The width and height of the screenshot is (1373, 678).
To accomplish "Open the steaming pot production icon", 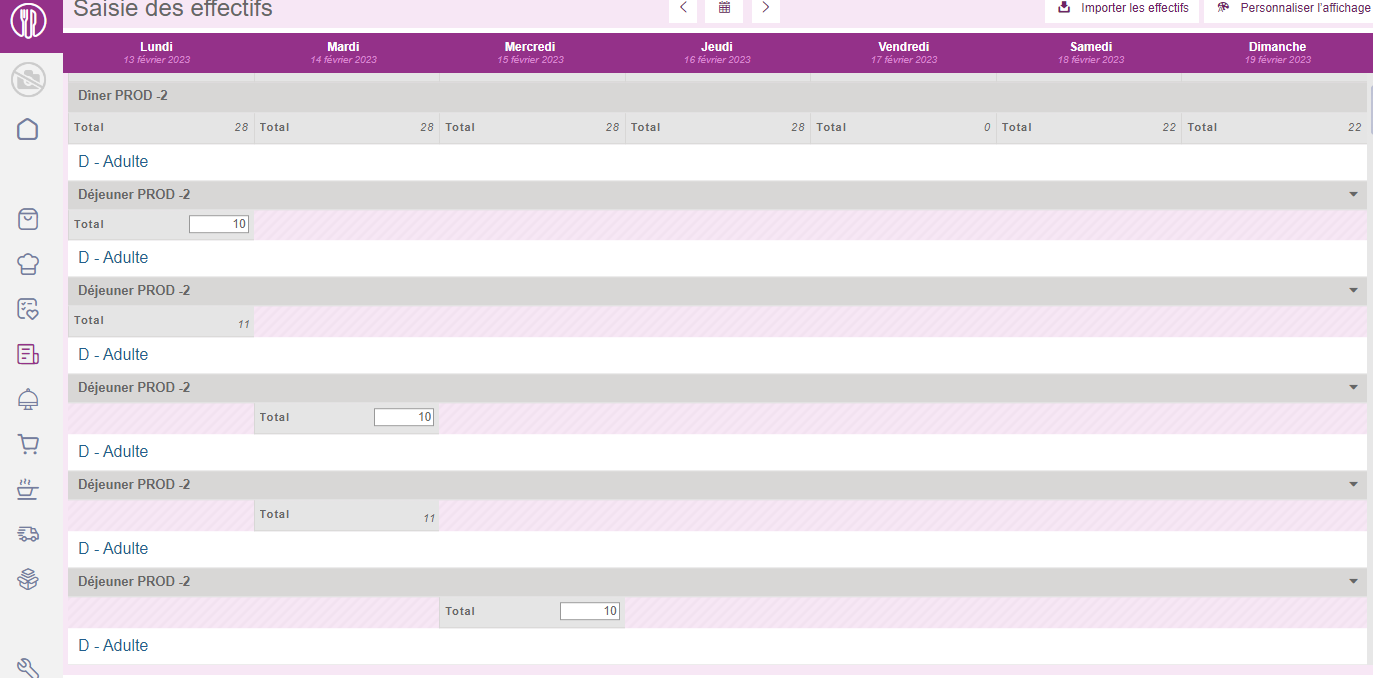I will pos(28,489).
